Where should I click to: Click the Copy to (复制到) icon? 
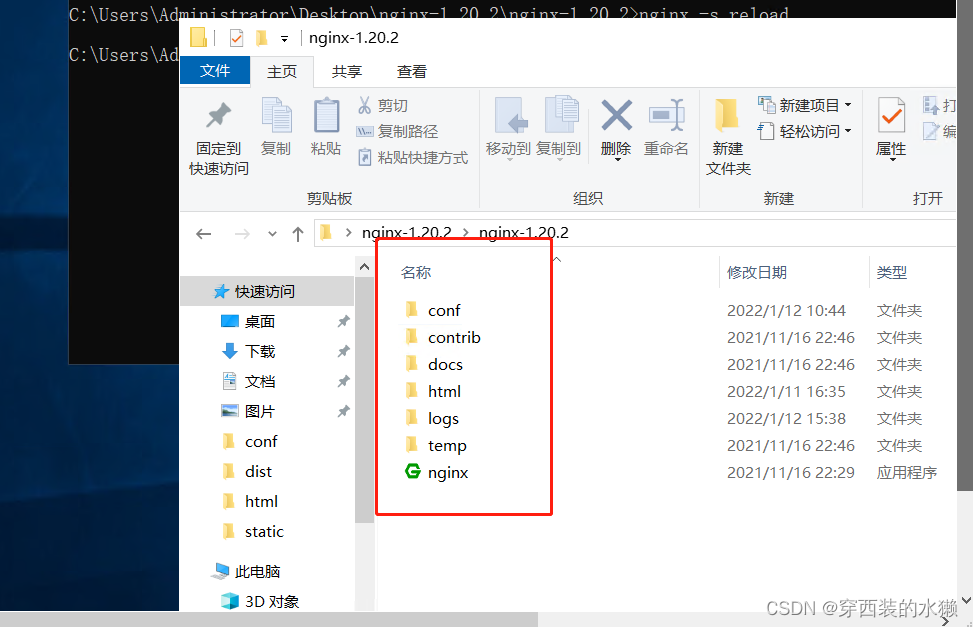coord(560,115)
